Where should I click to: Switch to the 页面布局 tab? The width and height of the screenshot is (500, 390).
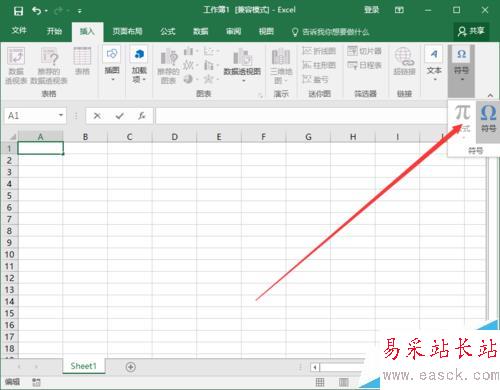(127, 31)
